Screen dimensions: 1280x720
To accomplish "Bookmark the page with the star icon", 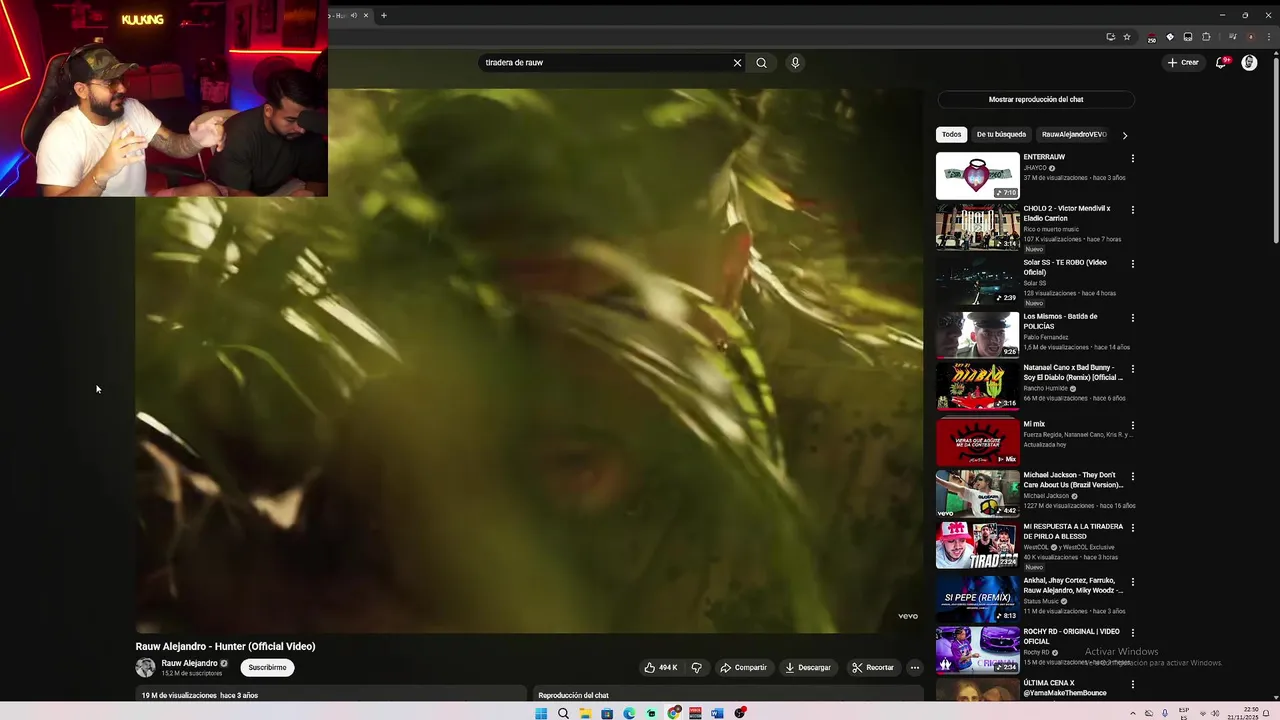I will pyautogui.click(x=1127, y=37).
